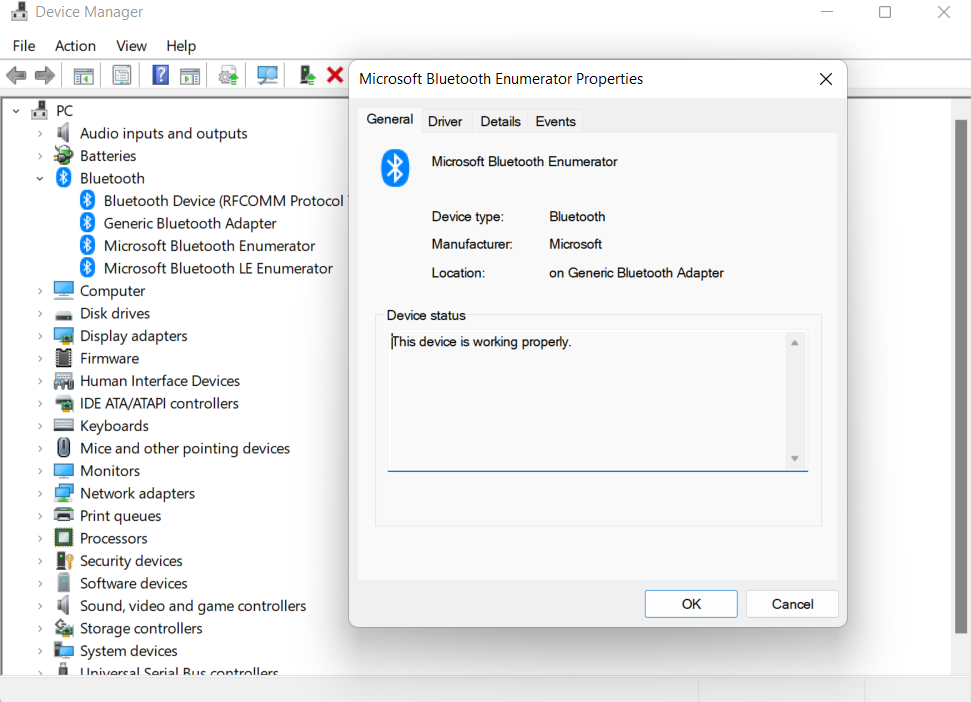Select Microsoft Bluetooth Enumerator in the tree
Image resolution: width=971 pixels, height=702 pixels.
point(209,246)
